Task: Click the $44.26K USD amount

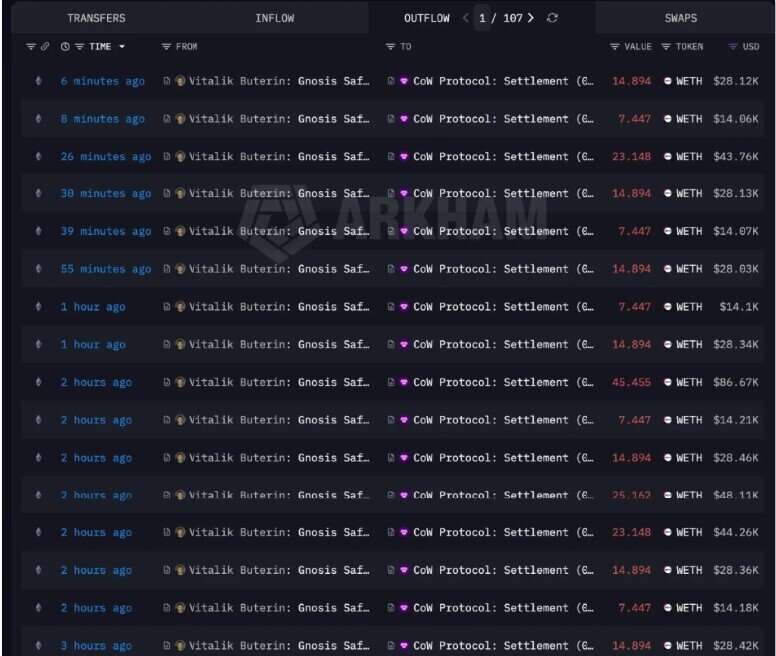Action: [736, 533]
